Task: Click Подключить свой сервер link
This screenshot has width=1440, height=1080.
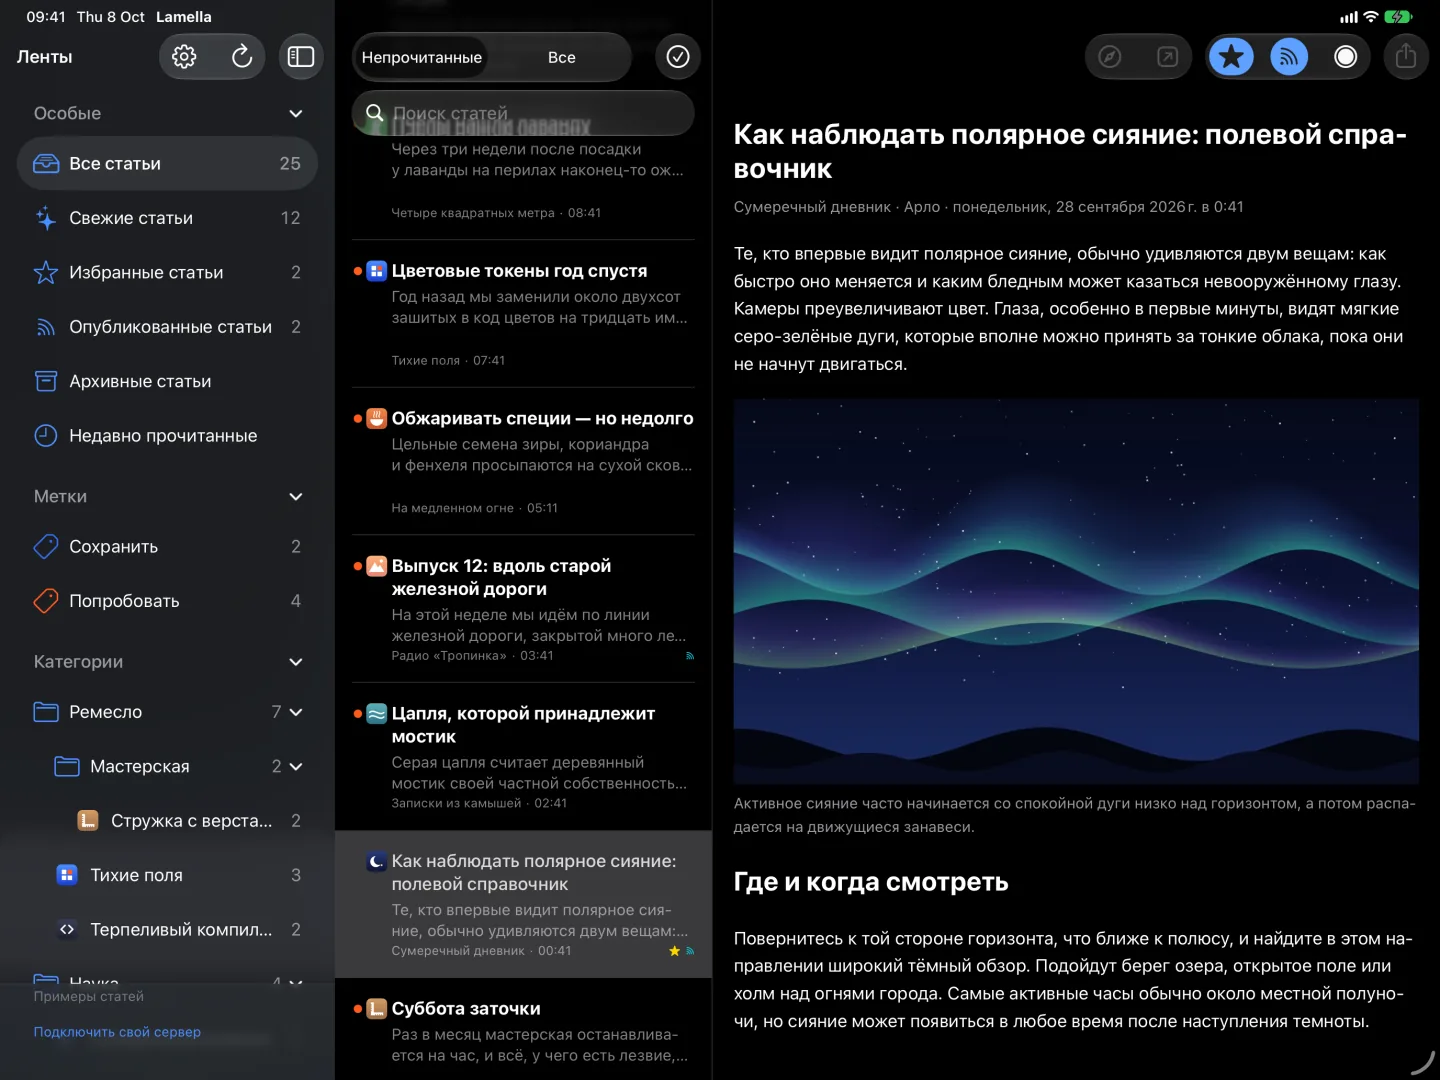Action: [117, 1032]
